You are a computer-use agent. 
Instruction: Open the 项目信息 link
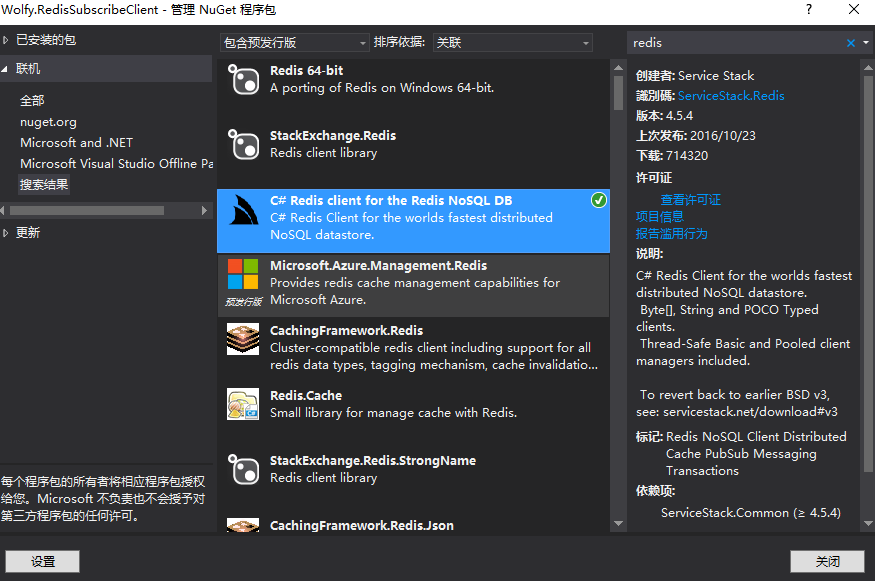(660, 217)
